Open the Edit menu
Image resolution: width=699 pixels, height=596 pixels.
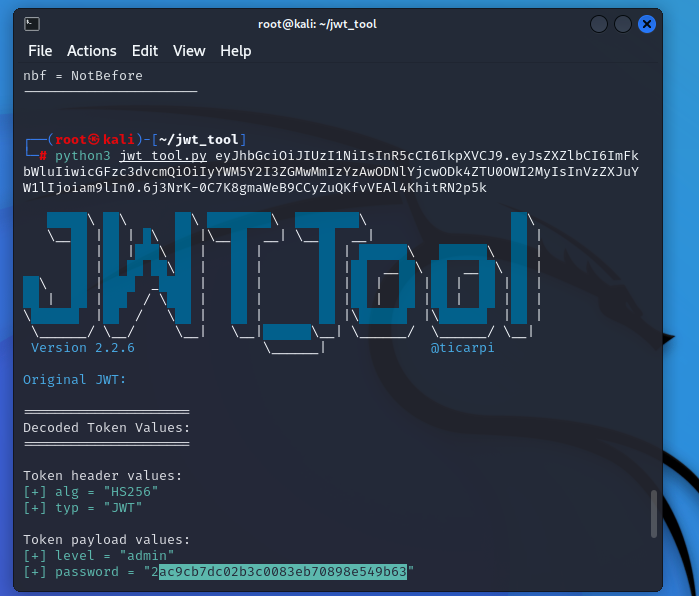(x=145, y=51)
